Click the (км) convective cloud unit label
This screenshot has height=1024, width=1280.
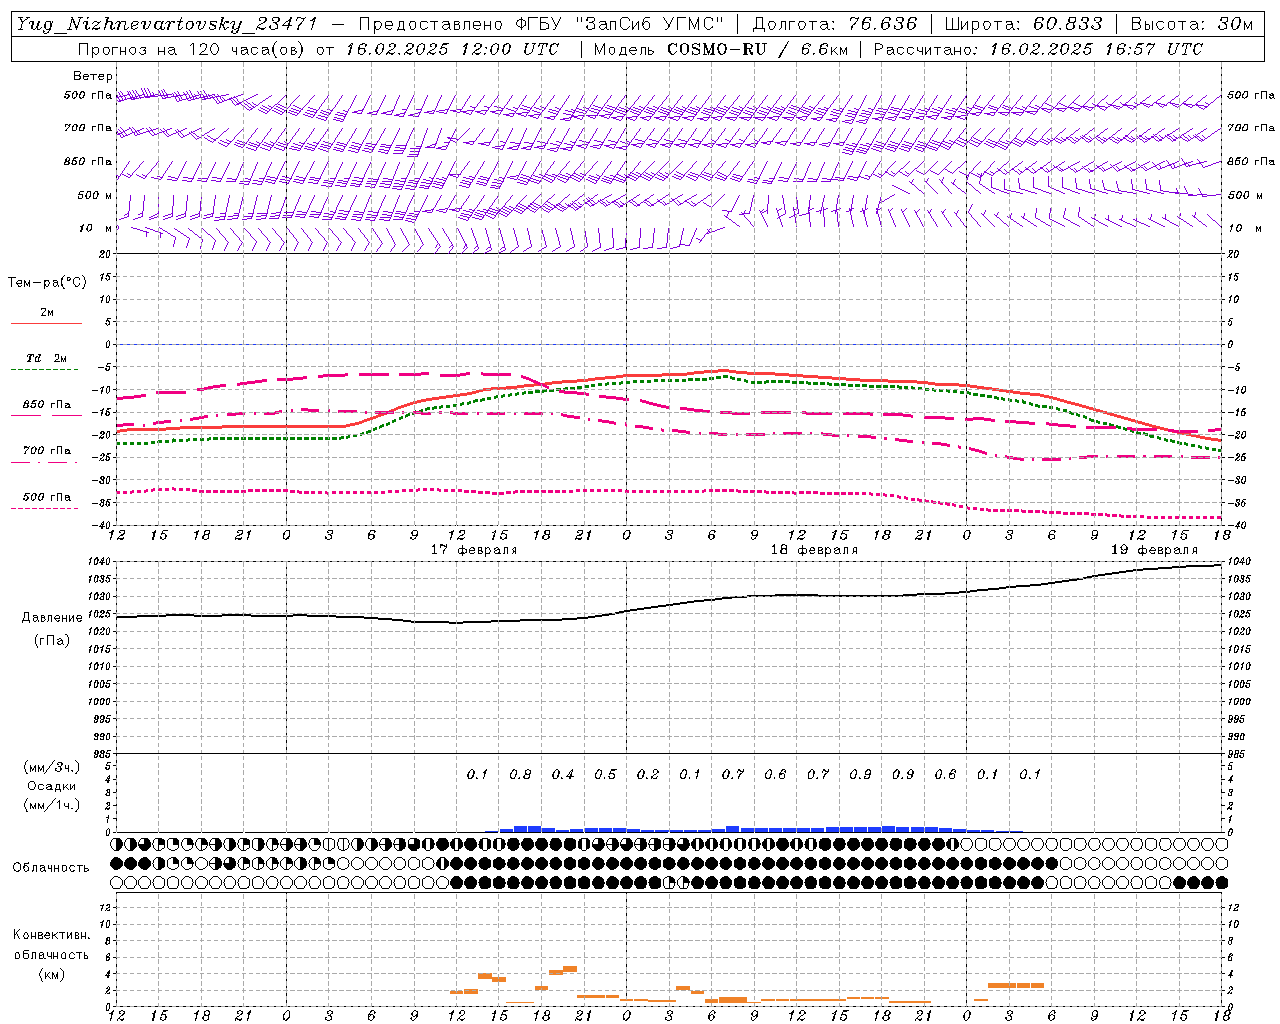pyautogui.click(x=51, y=974)
